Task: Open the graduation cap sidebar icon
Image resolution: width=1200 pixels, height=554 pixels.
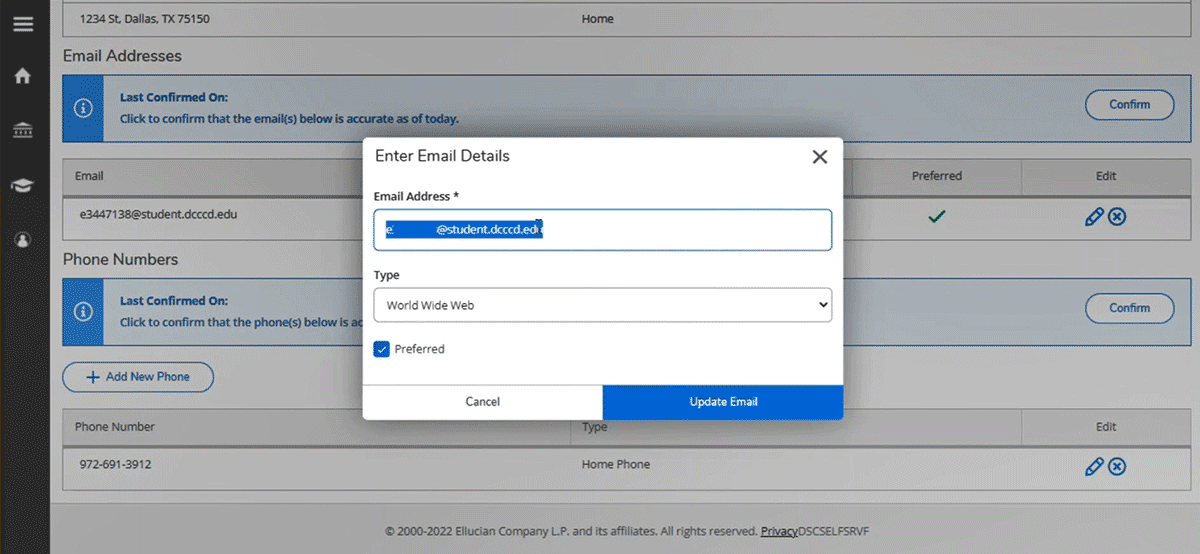Action: 23,185
